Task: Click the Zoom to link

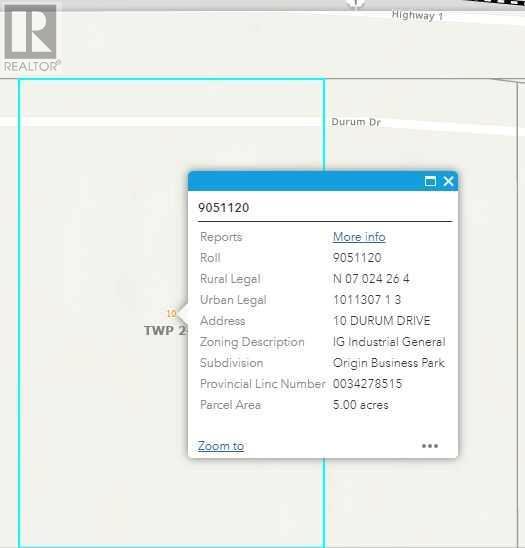Action: coord(221,446)
